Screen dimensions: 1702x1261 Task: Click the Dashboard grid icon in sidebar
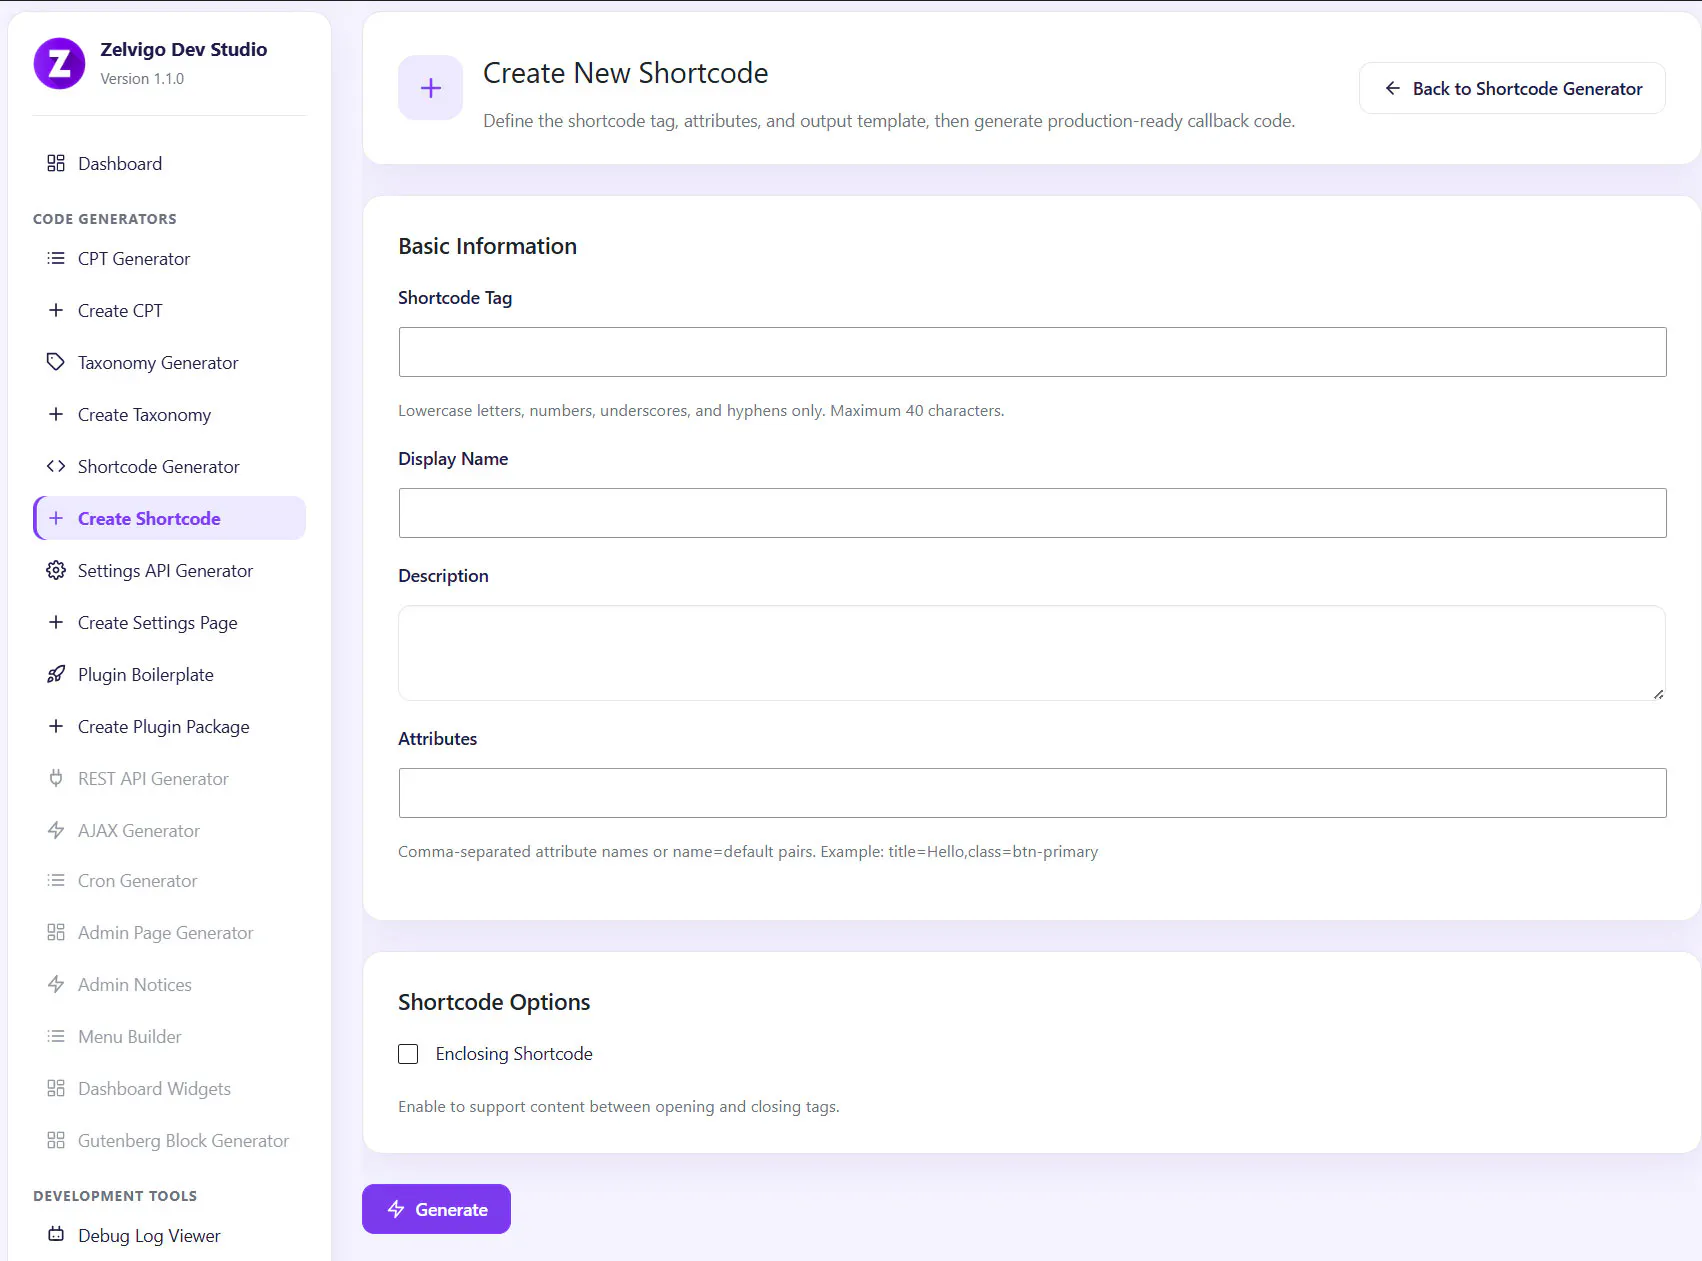tap(56, 163)
